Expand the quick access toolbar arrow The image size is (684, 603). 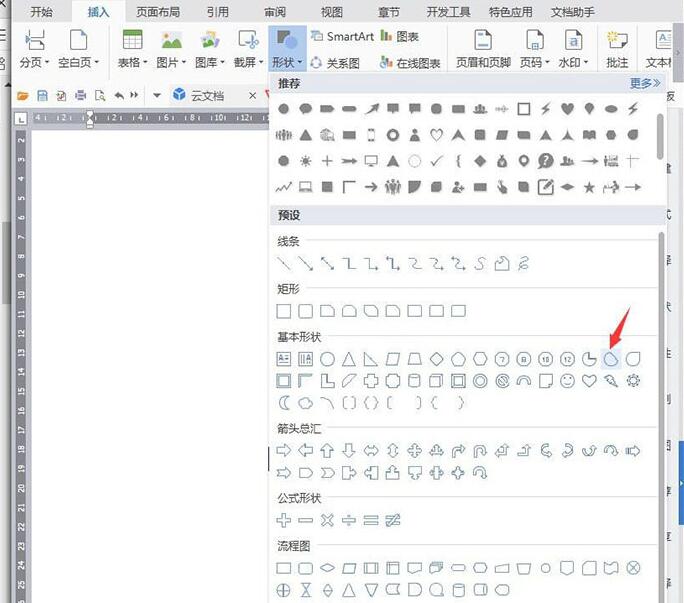pos(157,95)
